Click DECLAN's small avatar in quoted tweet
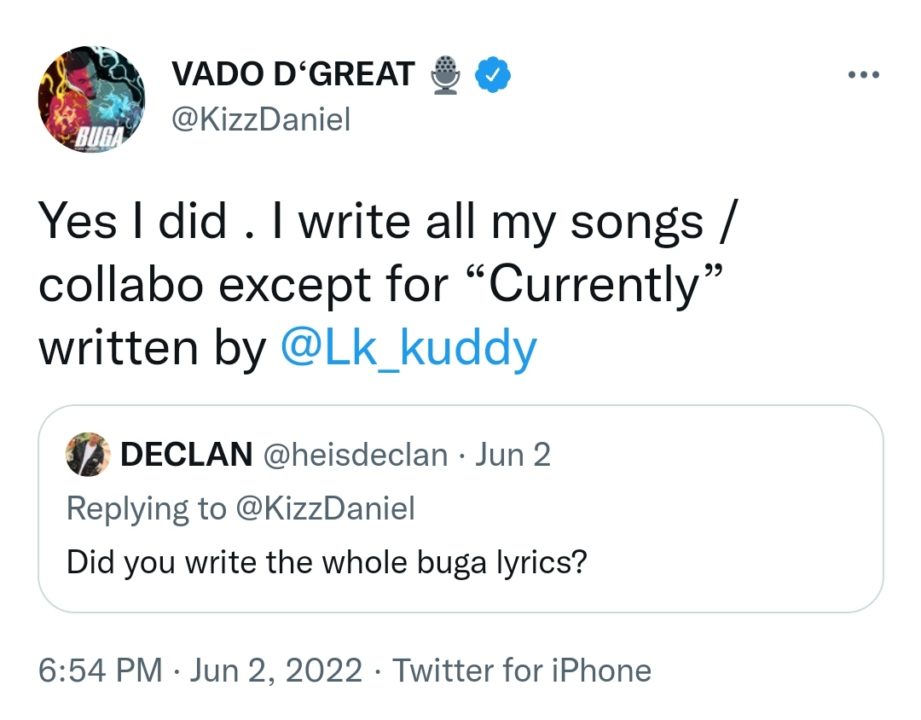This screenshot has height=720, width=921. (88, 455)
